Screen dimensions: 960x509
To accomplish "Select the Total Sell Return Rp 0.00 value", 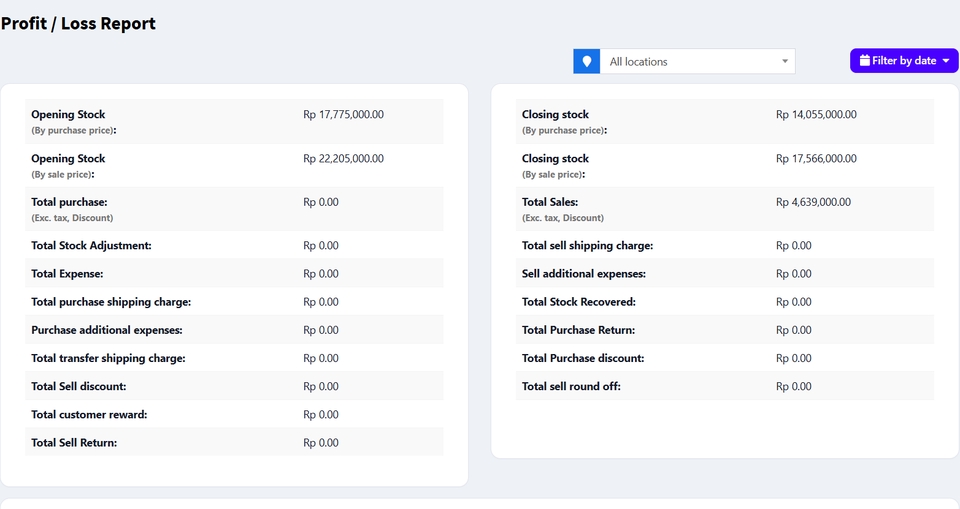I will click(321, 443).
